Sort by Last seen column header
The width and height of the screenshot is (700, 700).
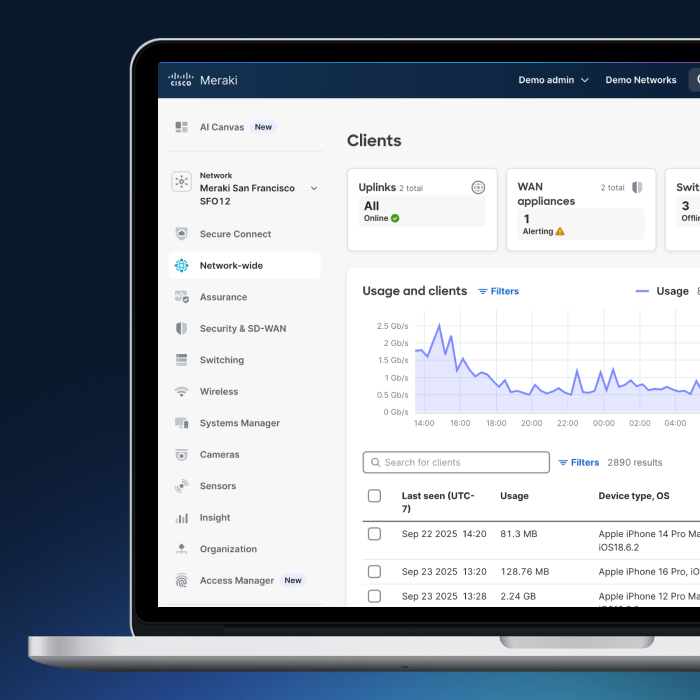point(438,502)
